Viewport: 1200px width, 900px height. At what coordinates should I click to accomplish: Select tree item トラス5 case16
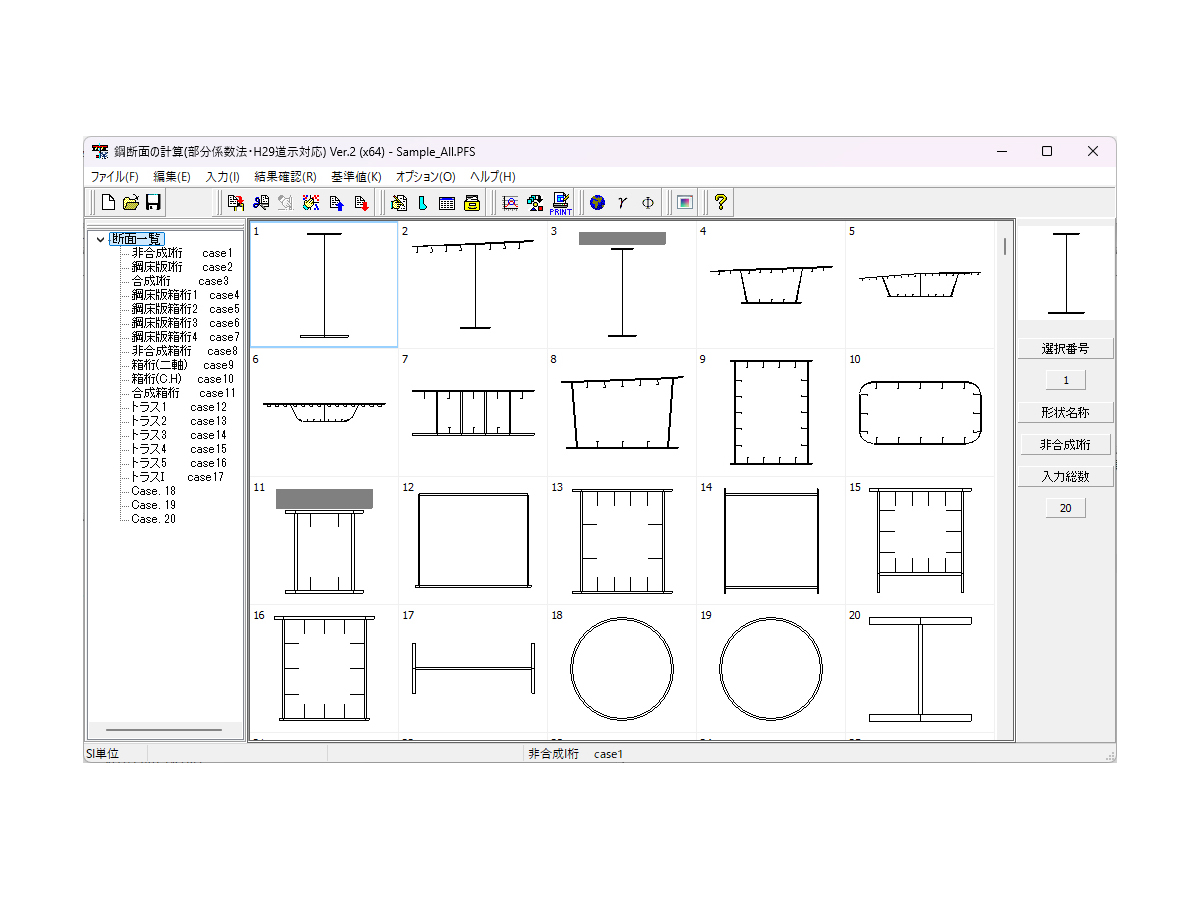pos(179,463)
